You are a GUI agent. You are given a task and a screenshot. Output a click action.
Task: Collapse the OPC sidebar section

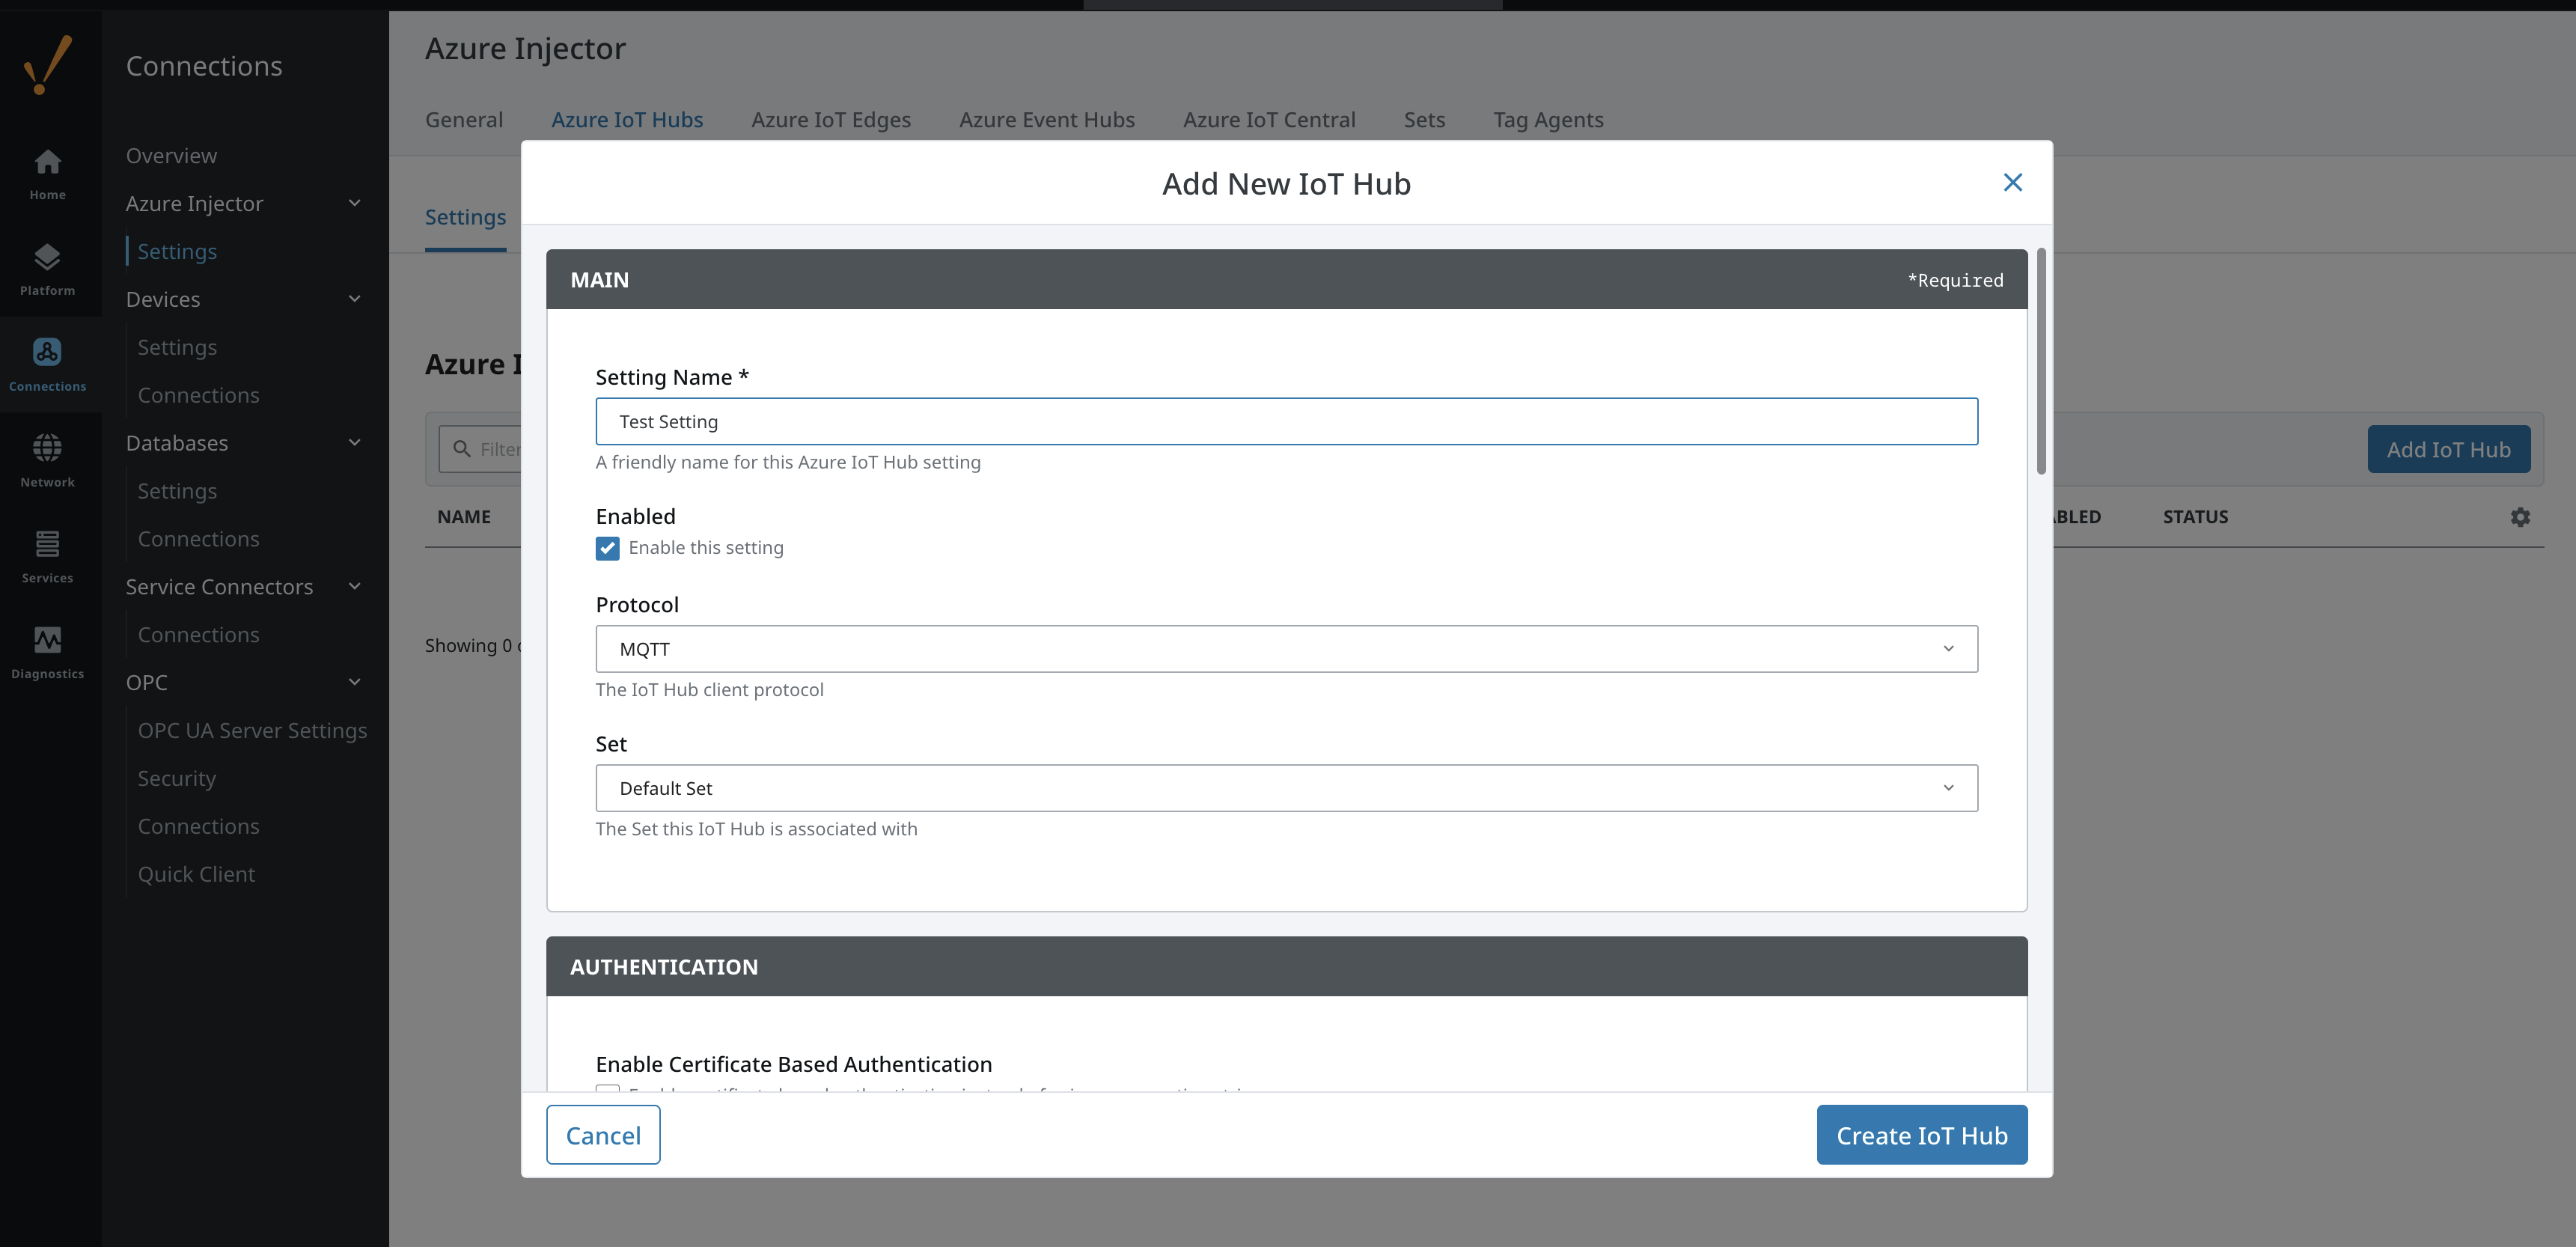(x=354, y=682)
